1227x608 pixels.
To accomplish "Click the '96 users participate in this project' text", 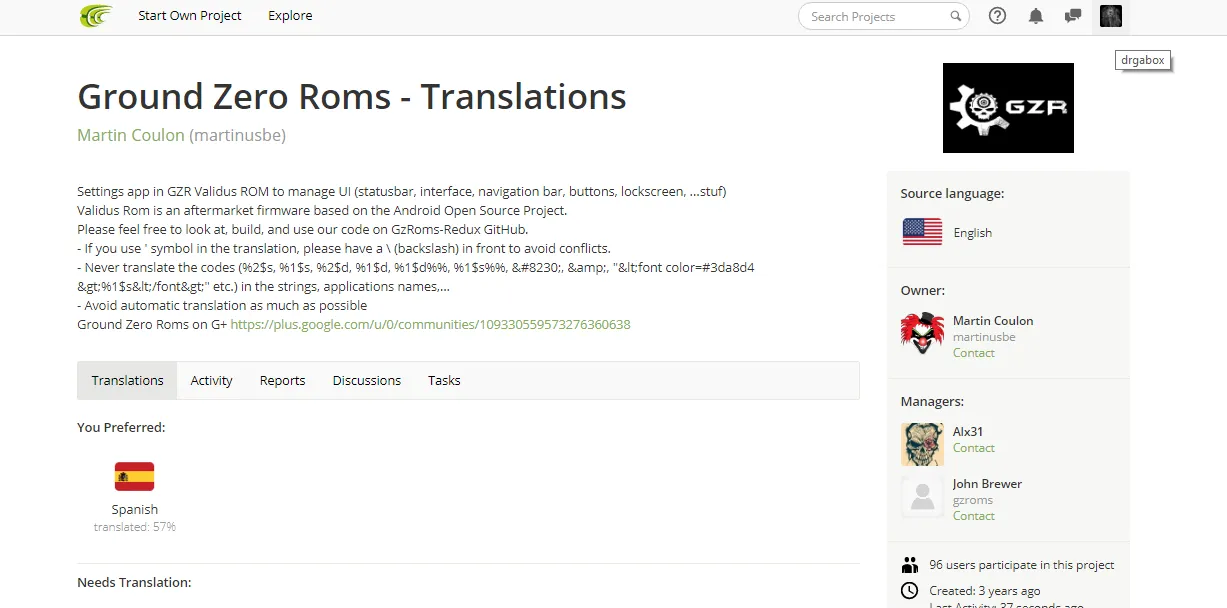I will click(1022, 565).
